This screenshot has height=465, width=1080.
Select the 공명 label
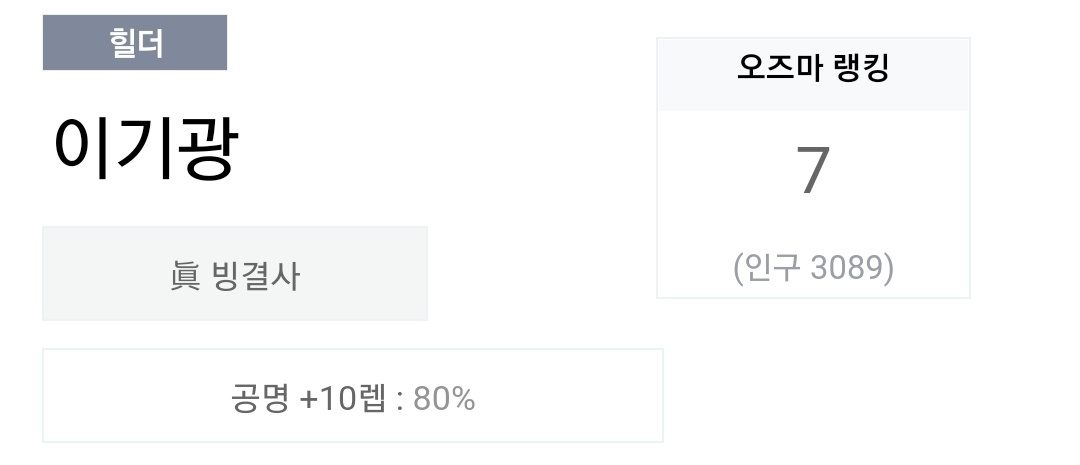260,399
